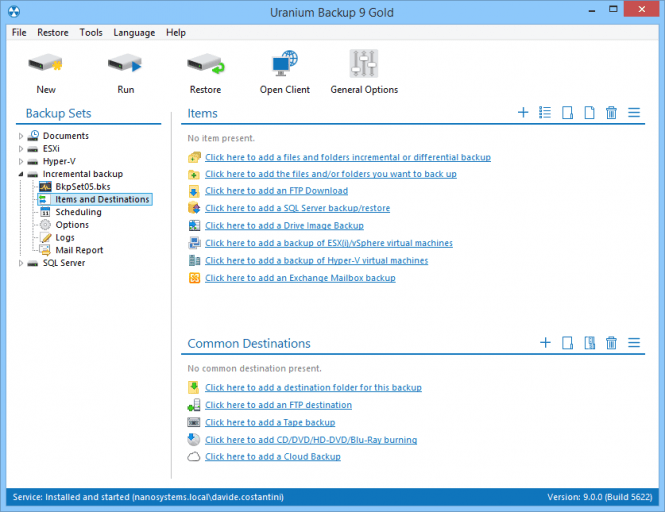This screenshot has width=665, height=512.
Task: Click the Uranium Backup app icon in title bar
Action: tap(14, 11)
